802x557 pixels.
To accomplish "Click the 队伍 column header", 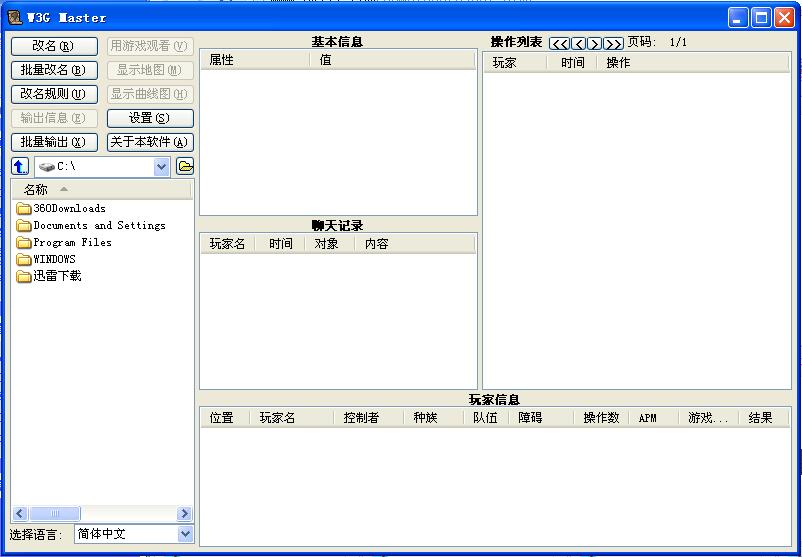I will coord(486,418).
